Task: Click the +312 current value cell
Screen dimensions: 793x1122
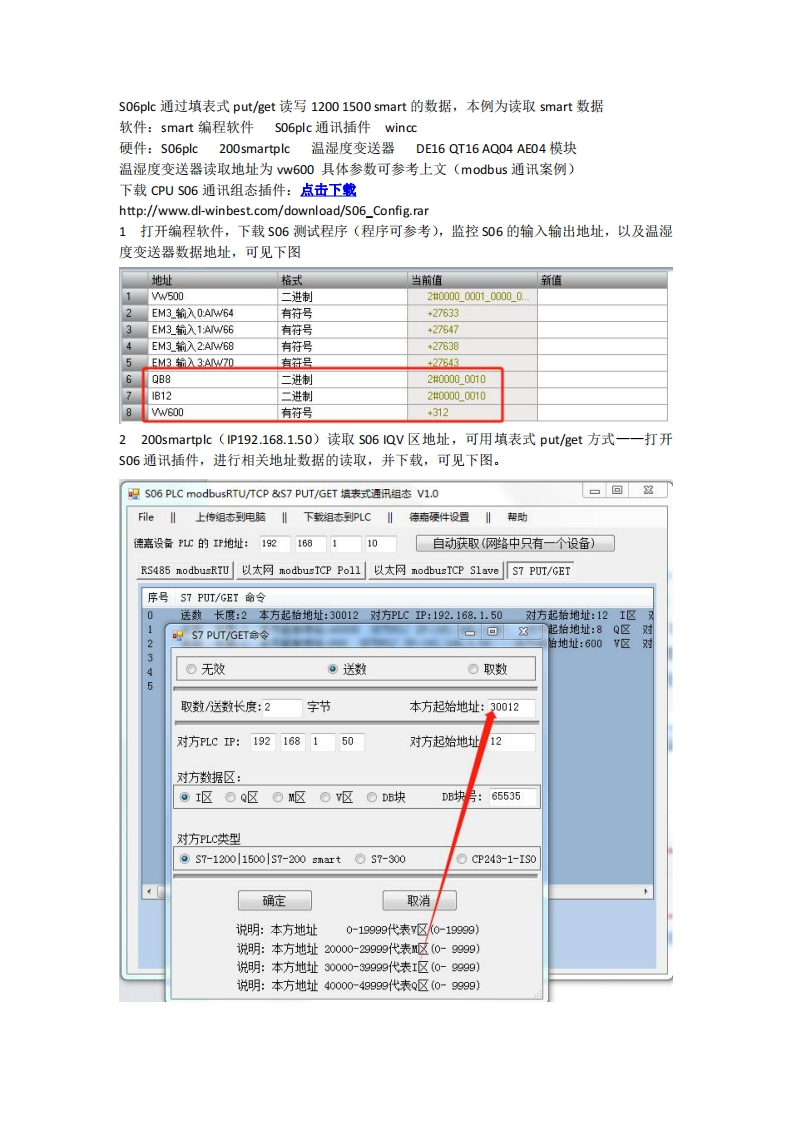Action: (x=472, y=412)
